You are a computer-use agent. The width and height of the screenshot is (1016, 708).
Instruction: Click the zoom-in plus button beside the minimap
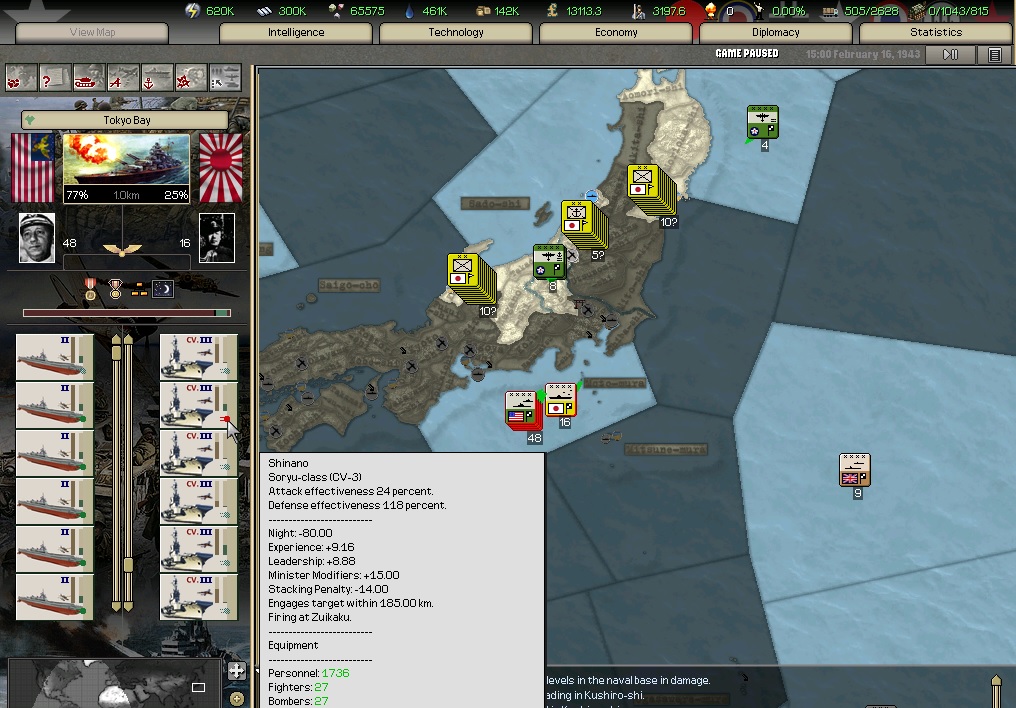click(237, 698)
